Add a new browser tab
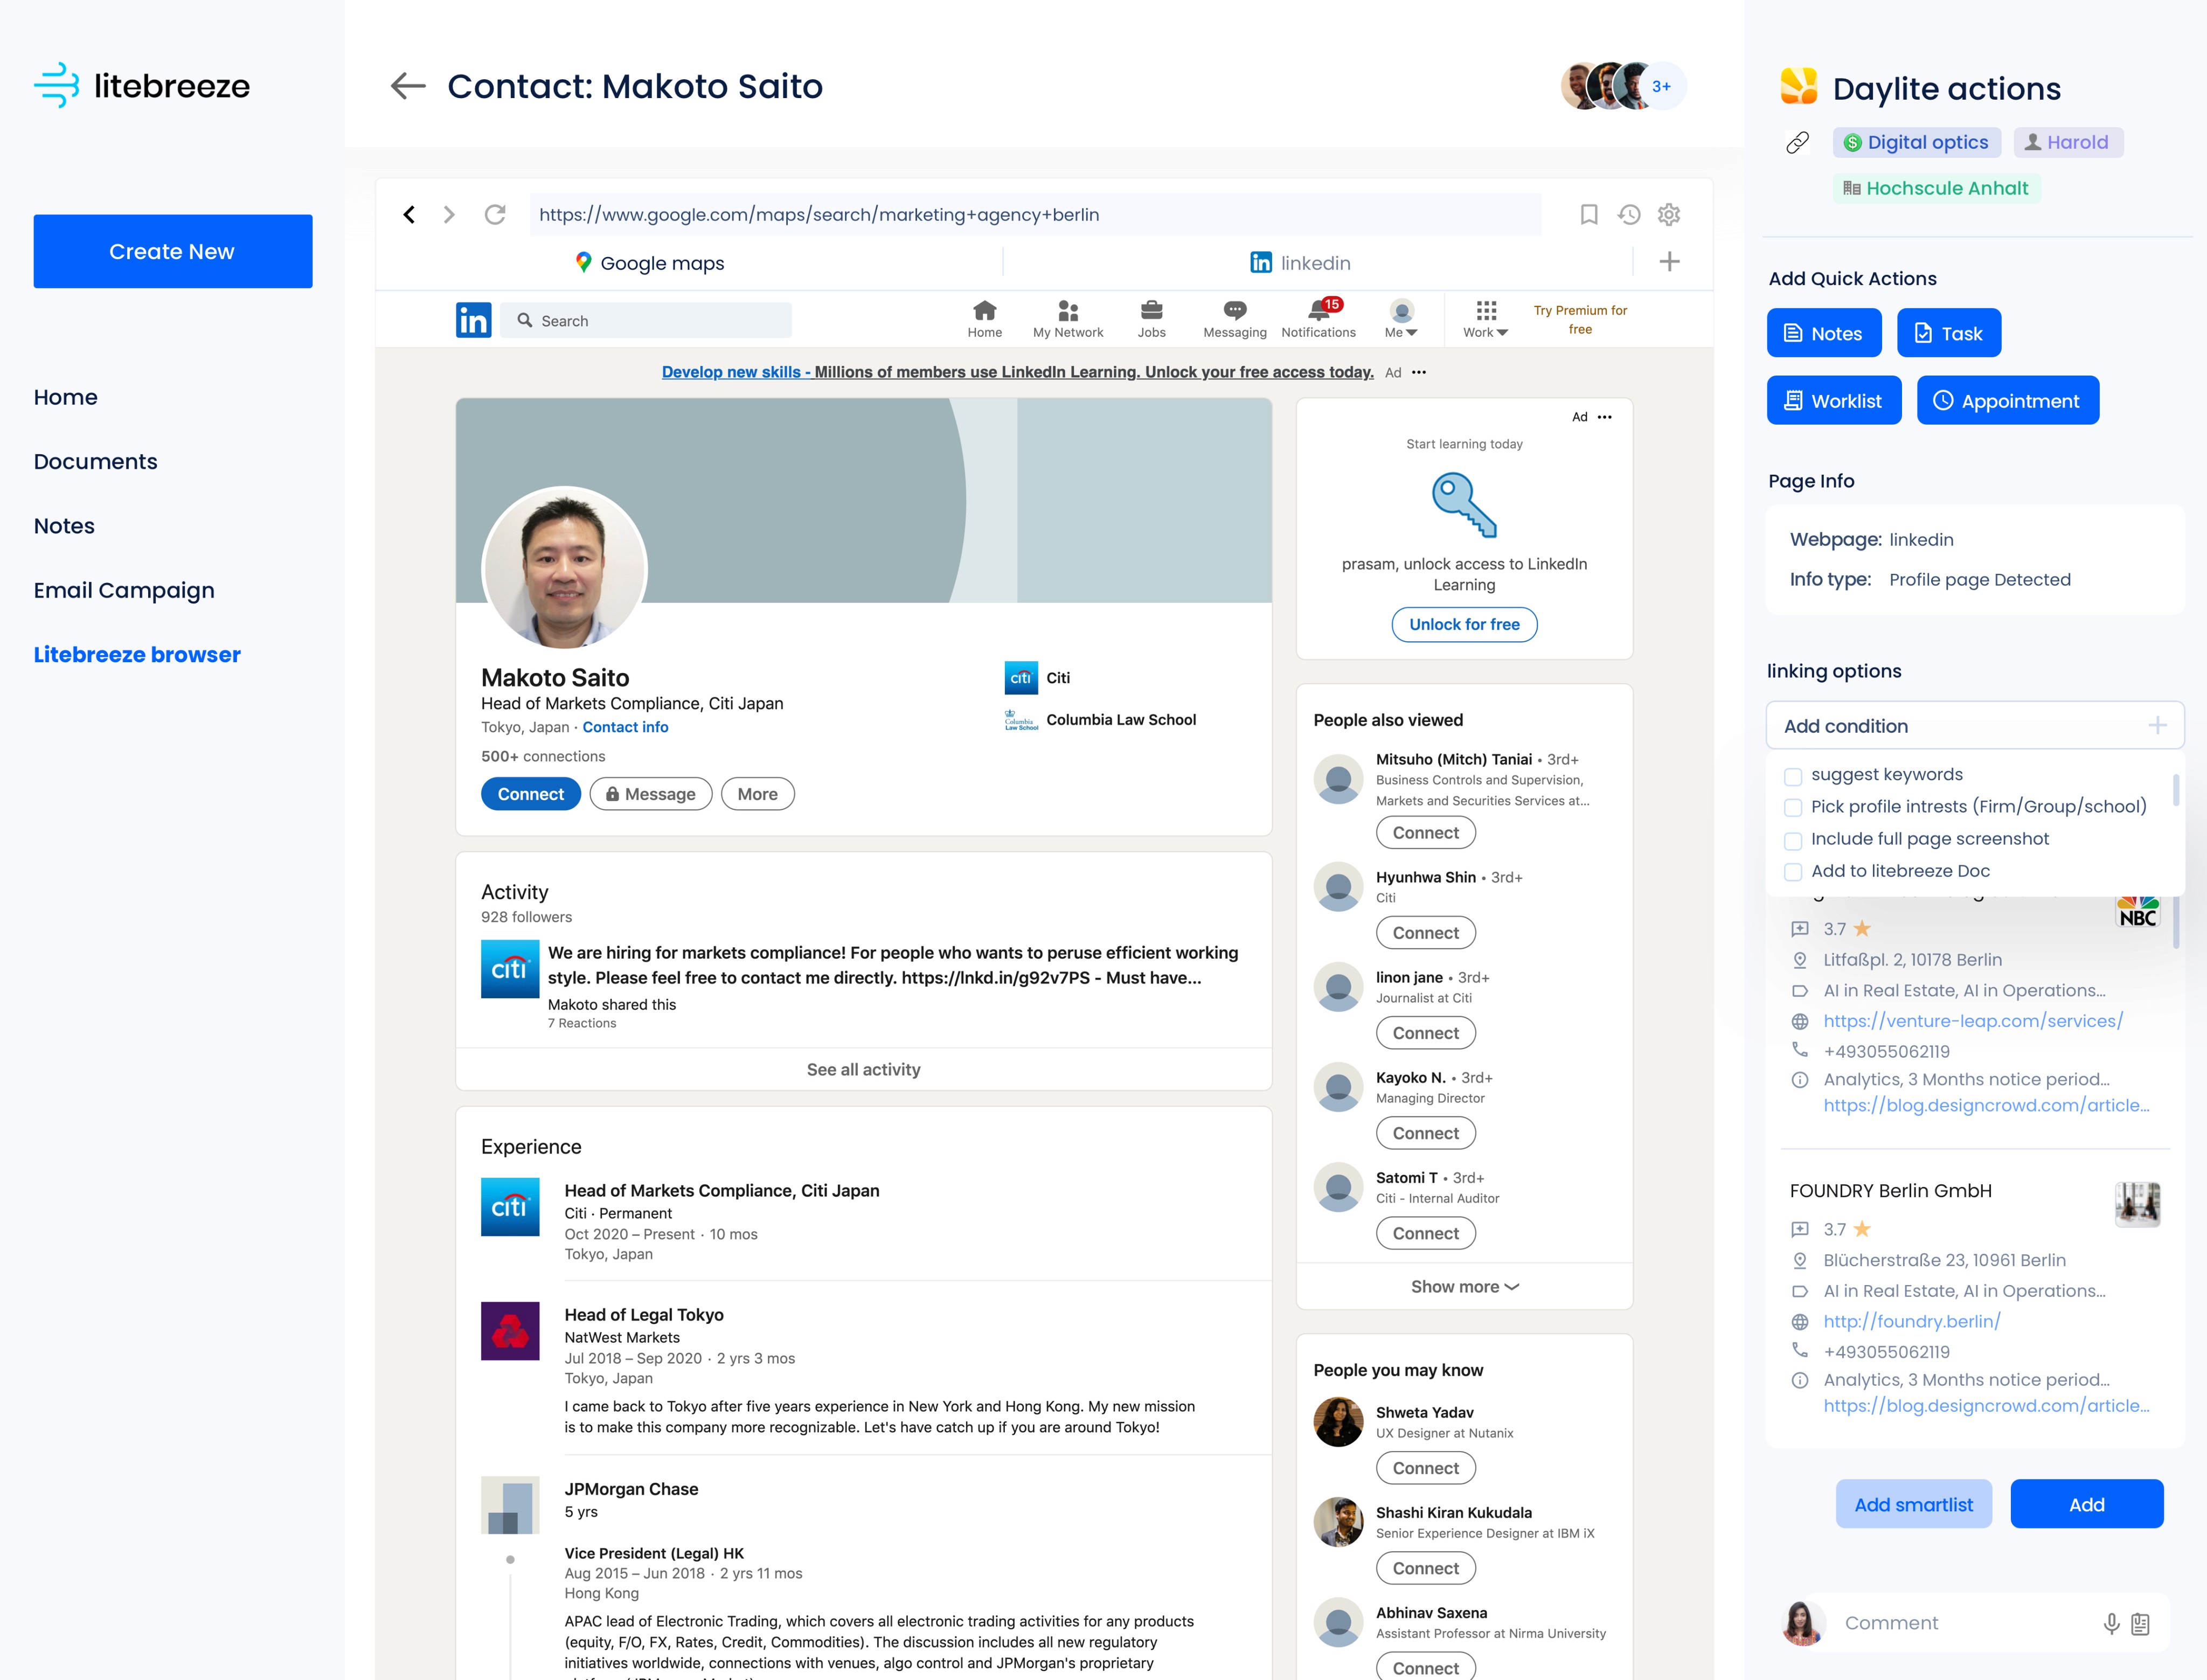 (x=1669, y=262)
